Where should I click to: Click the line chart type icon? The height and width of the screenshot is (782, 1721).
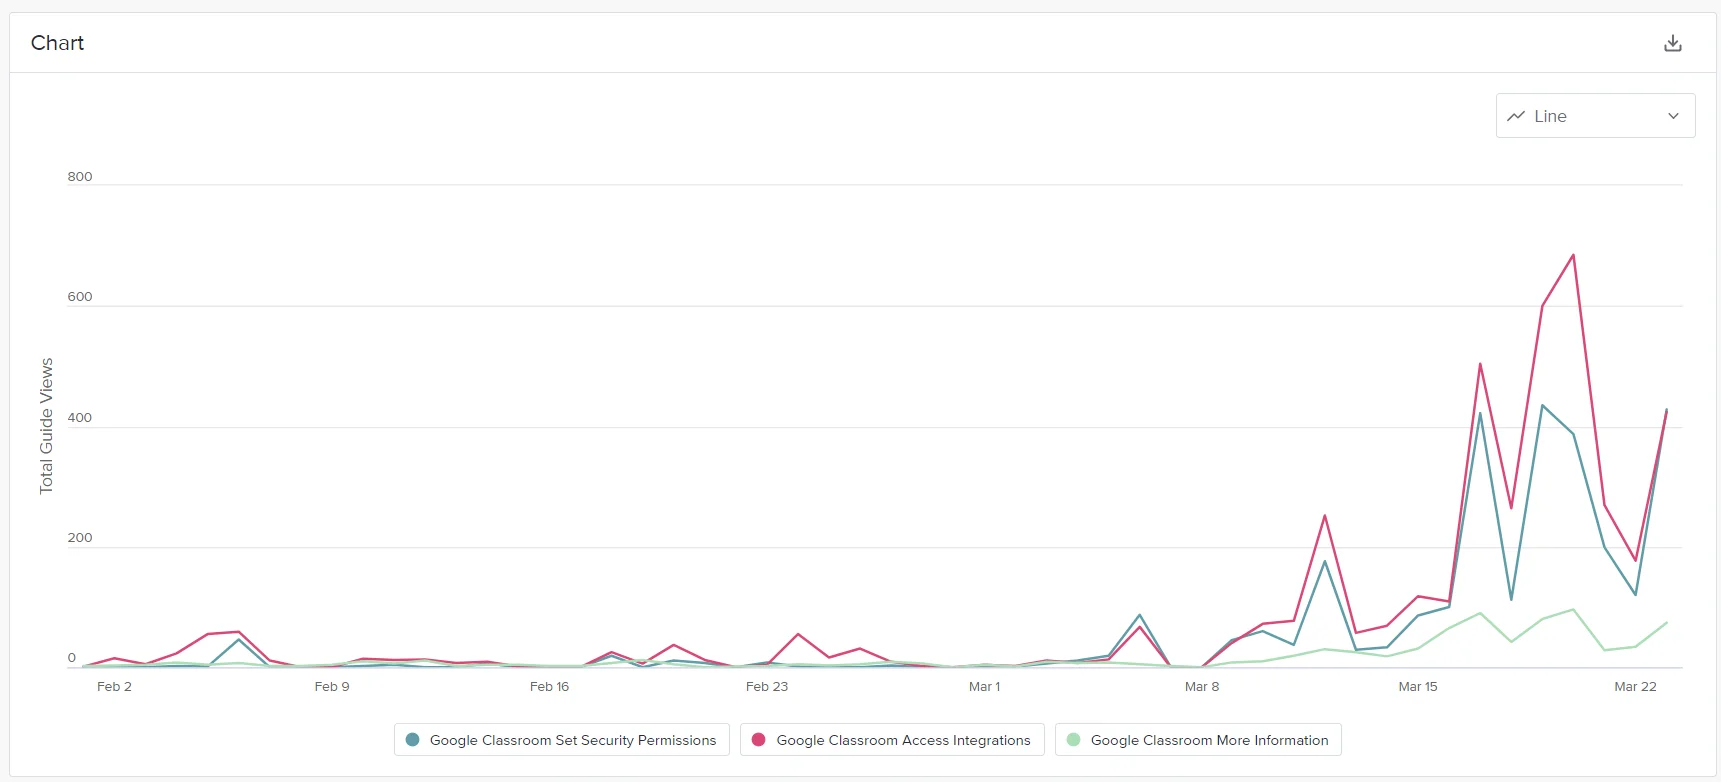pos(1516,116)
